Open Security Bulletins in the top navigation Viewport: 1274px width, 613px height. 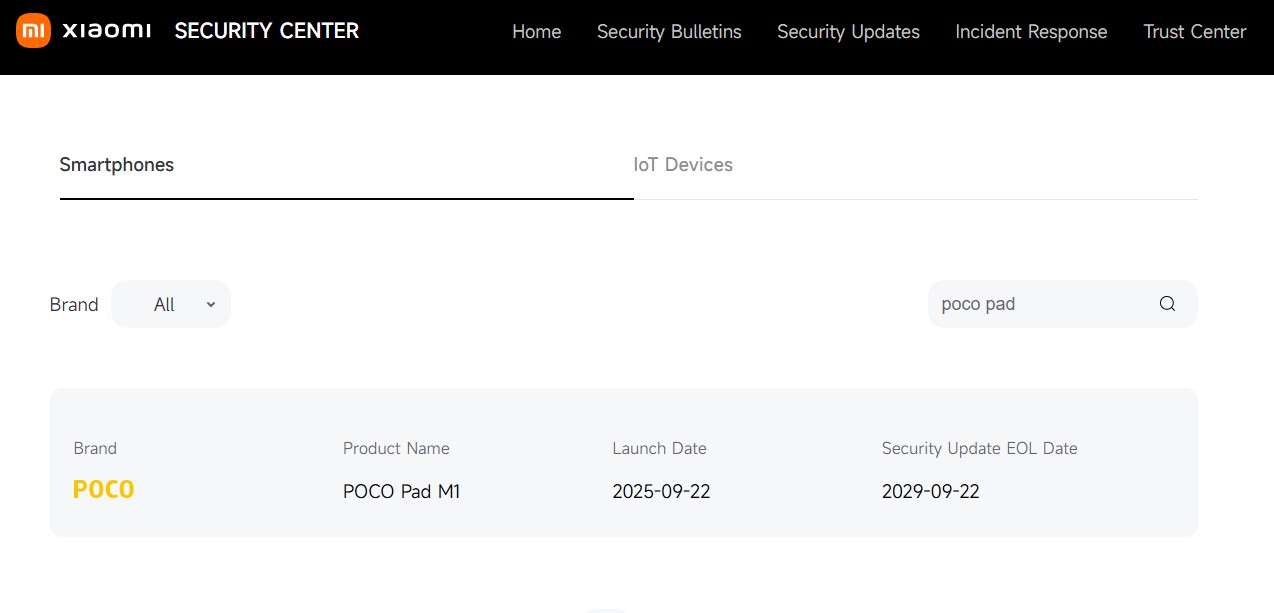669,32
